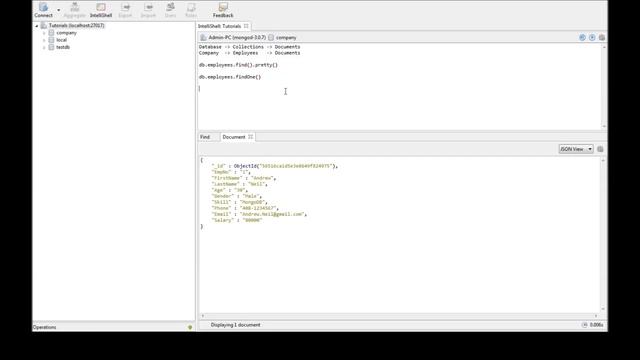Click the Operations panel label
The image size is (640, 360).
[x=44, y=327]
